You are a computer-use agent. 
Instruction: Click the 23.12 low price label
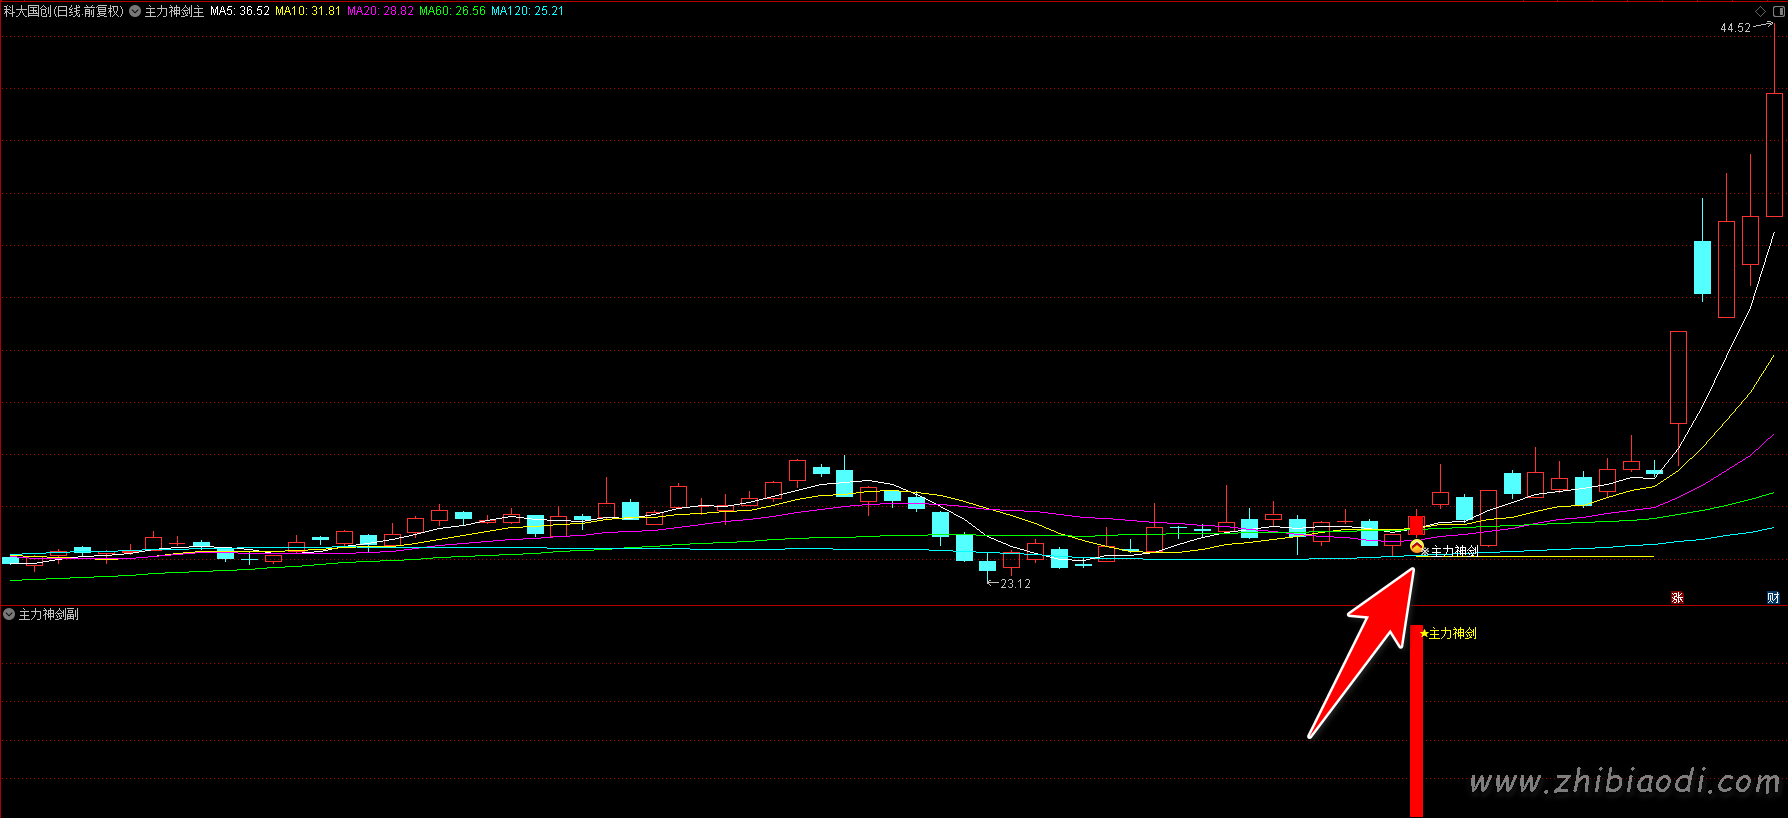tap(1015, 584)
